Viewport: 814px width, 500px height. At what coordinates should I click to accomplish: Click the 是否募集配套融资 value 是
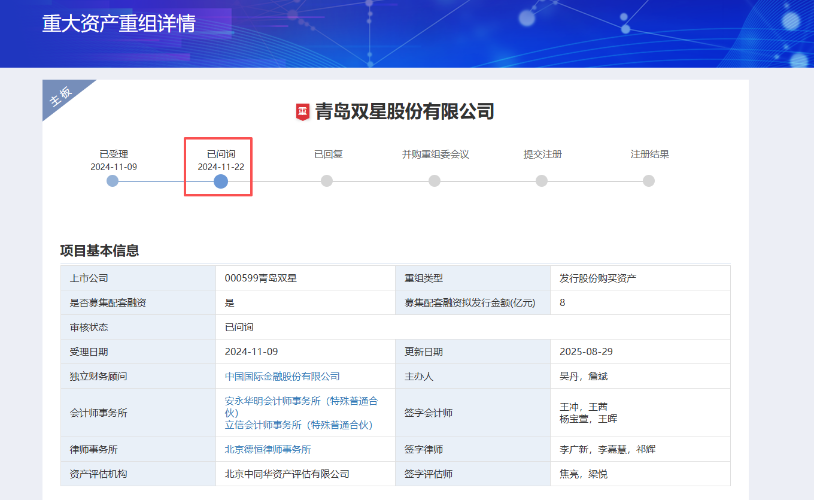[x=229, y=302]
